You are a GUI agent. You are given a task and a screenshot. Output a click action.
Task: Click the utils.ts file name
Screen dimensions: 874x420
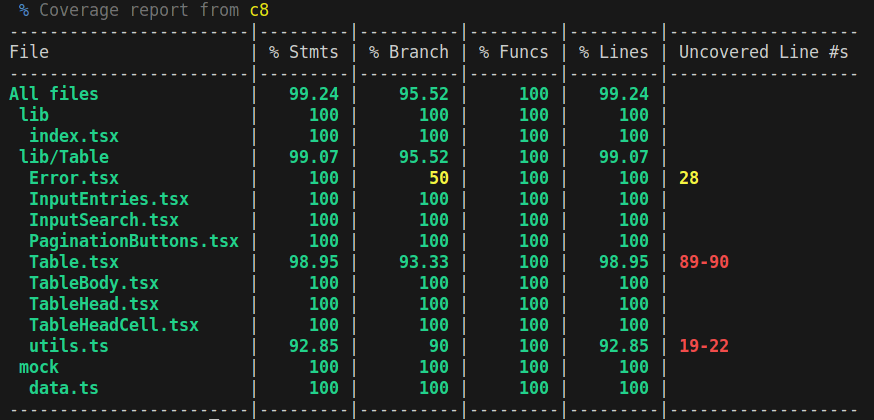click(69, 346)
